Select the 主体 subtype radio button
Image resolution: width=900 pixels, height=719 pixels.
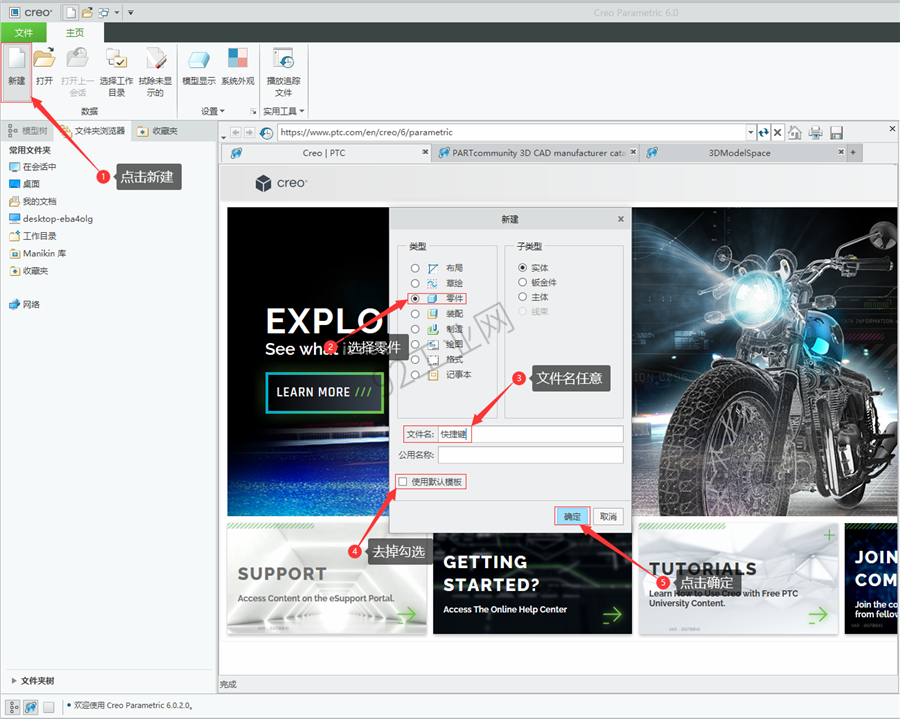coord(522,297)
